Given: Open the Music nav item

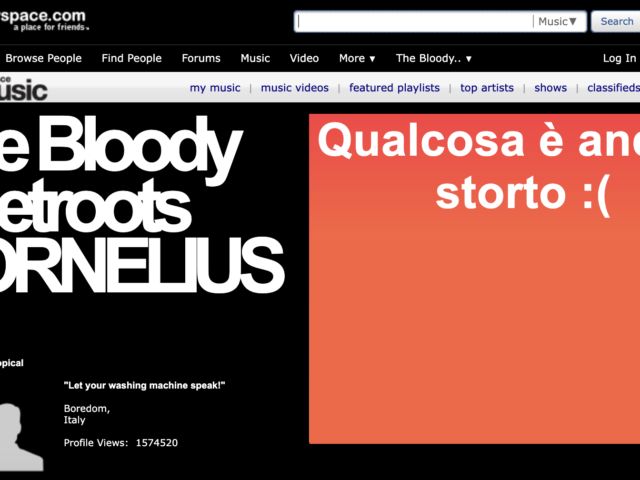Looking at the screenshot, I should pos(255,58).
